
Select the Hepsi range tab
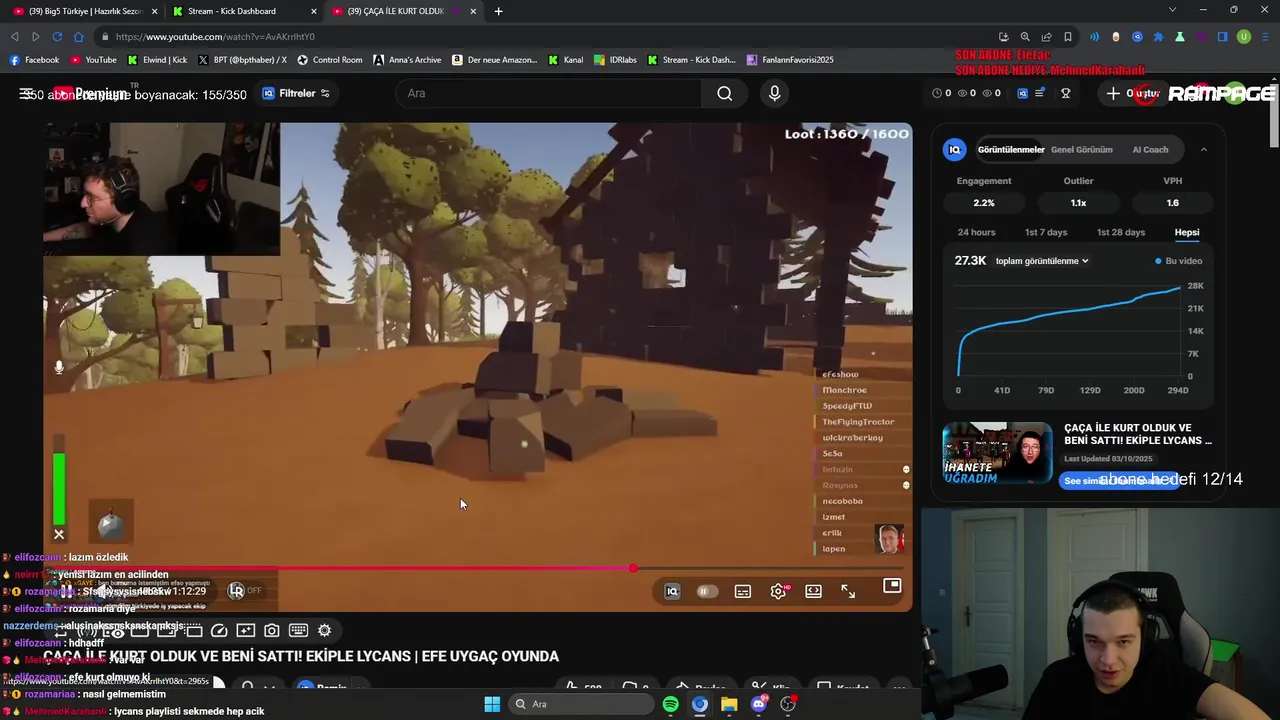coord(1187,232)
